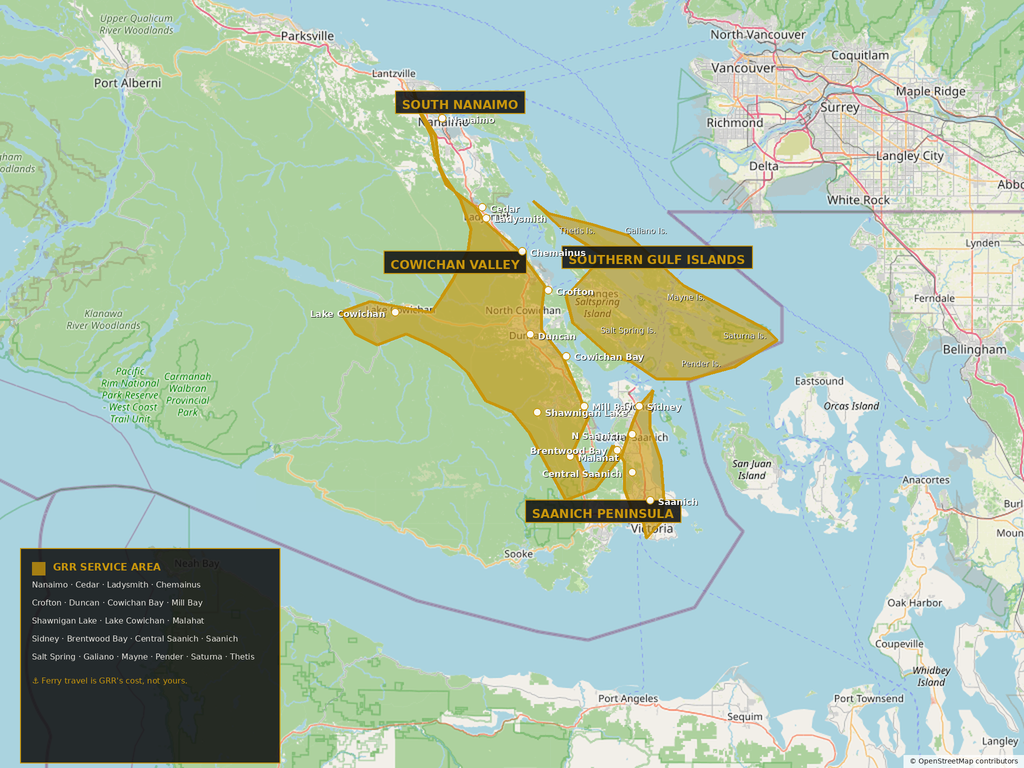Viewport: 1024px width, 768px height.
Task: Click the Sooke town label
Action: pos(519,554)
